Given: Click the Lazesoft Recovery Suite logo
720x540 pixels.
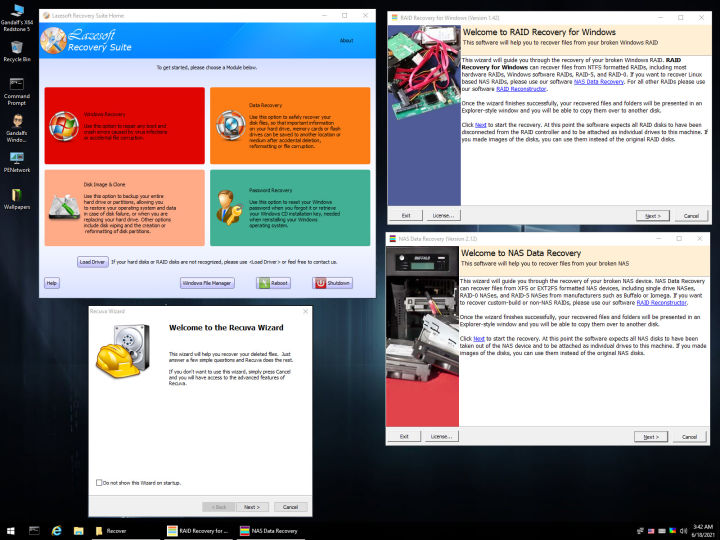Looking at the screenshot, I should click(86, 40).
